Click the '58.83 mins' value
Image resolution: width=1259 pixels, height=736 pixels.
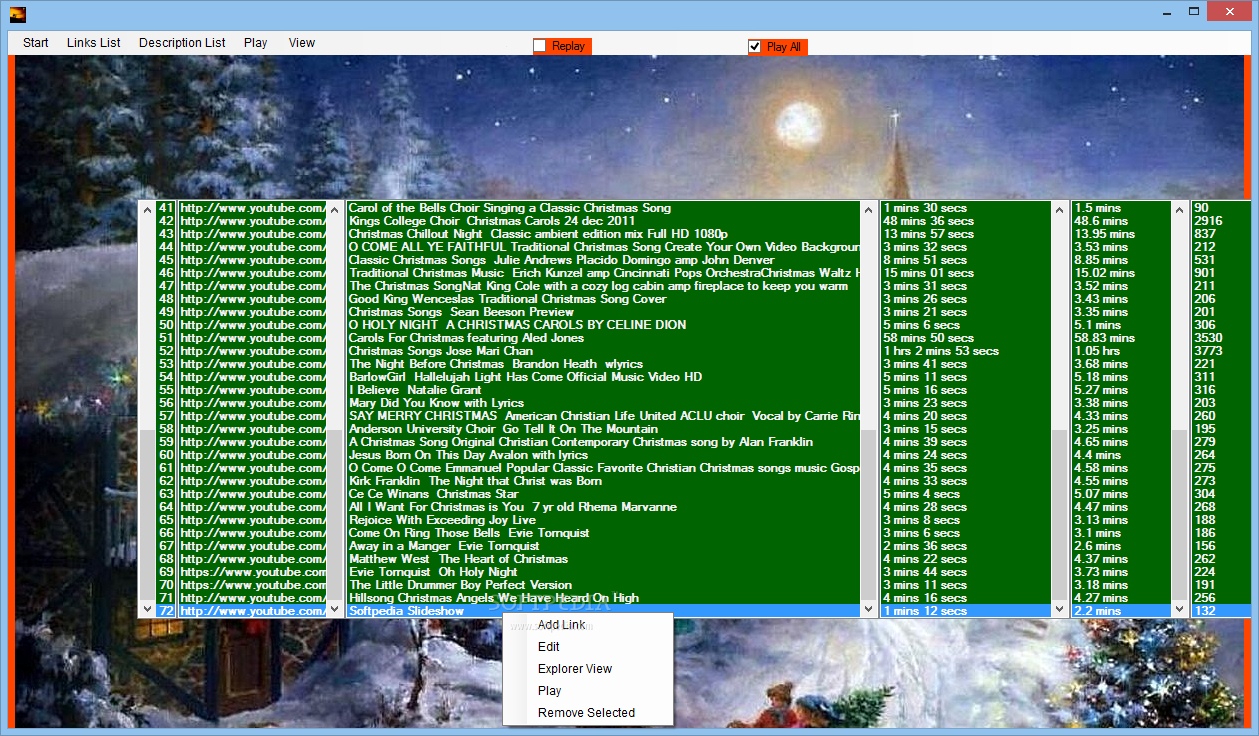tap(1104, 338)
